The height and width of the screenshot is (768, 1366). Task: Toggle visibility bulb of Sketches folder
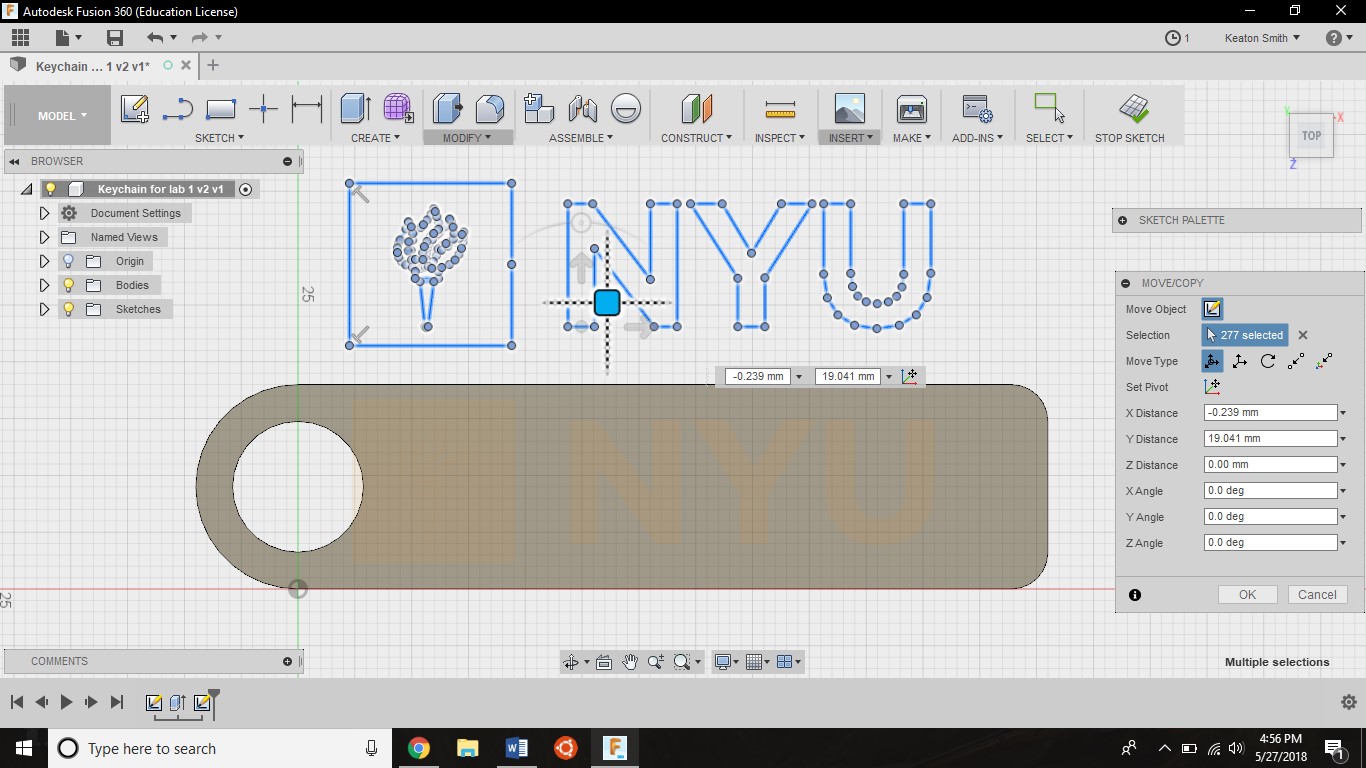(68, 309)
